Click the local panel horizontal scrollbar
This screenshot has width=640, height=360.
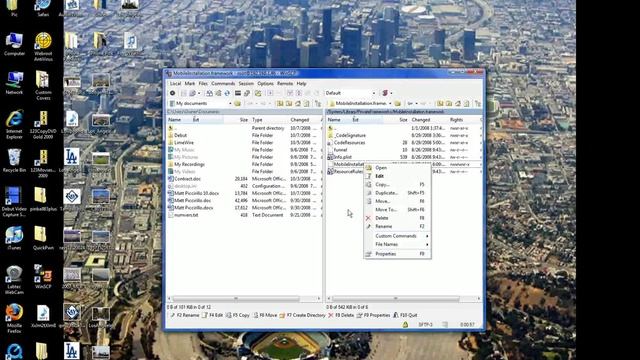[x=244, y=299]
